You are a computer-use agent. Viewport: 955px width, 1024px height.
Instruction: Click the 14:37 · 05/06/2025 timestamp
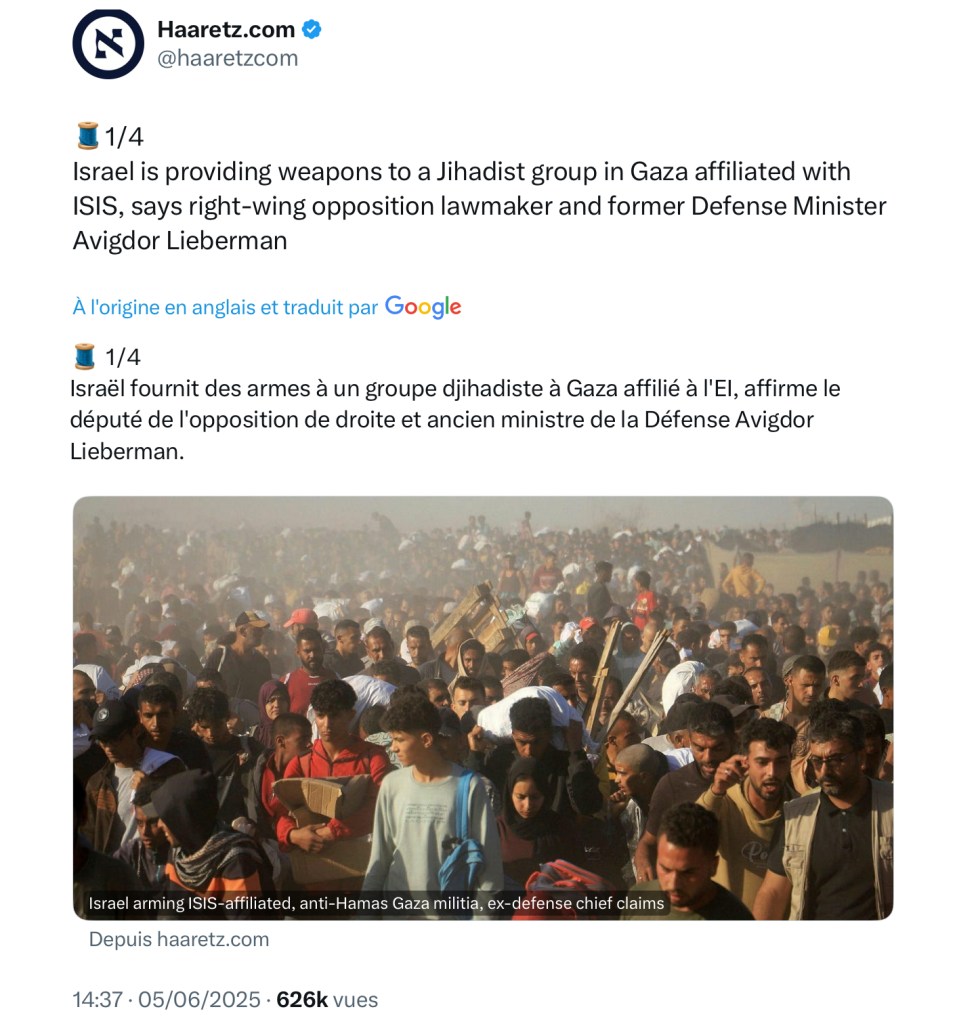pos(166,999)
